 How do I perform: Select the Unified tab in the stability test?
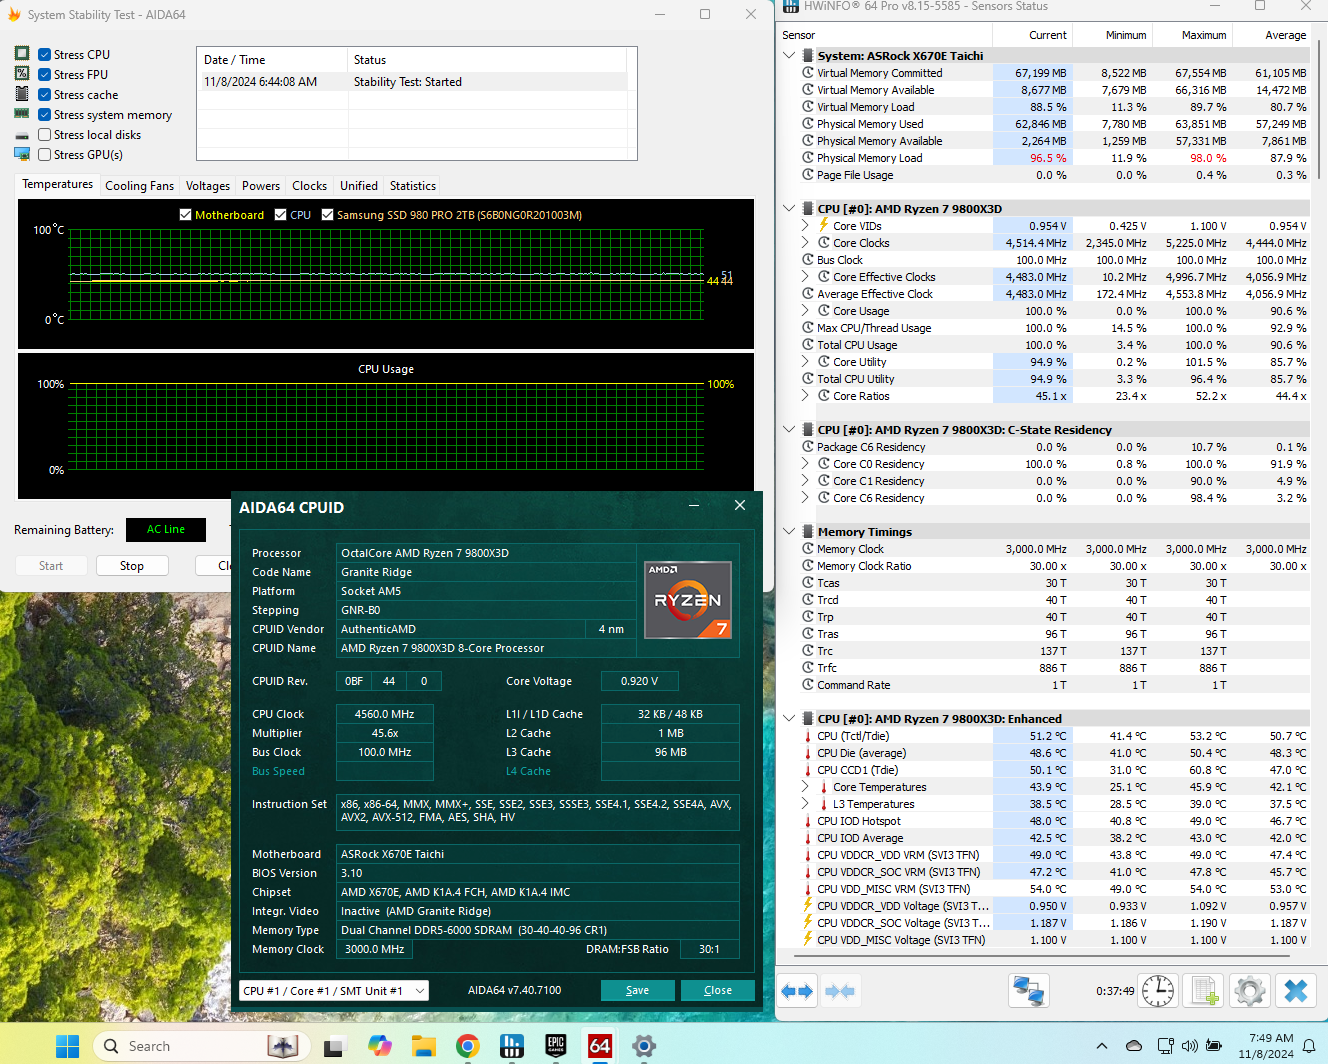tap(359, 186)
